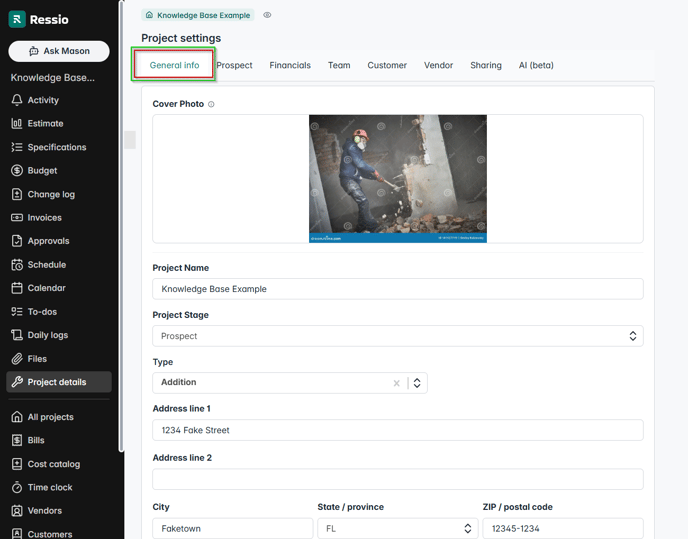Click the Cover Photo info icon
The height and width of the screenshot is (539, 688).
click(x=211, y=104)
